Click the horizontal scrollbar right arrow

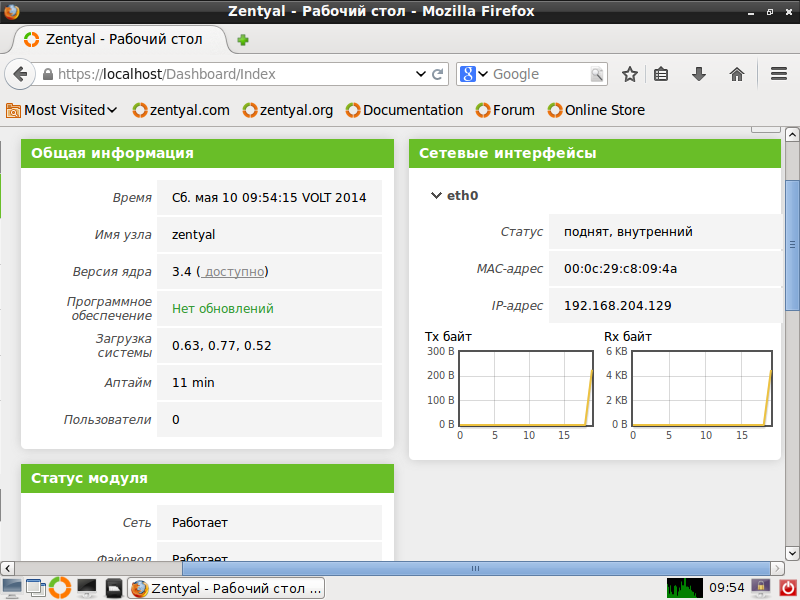(777, 568)
